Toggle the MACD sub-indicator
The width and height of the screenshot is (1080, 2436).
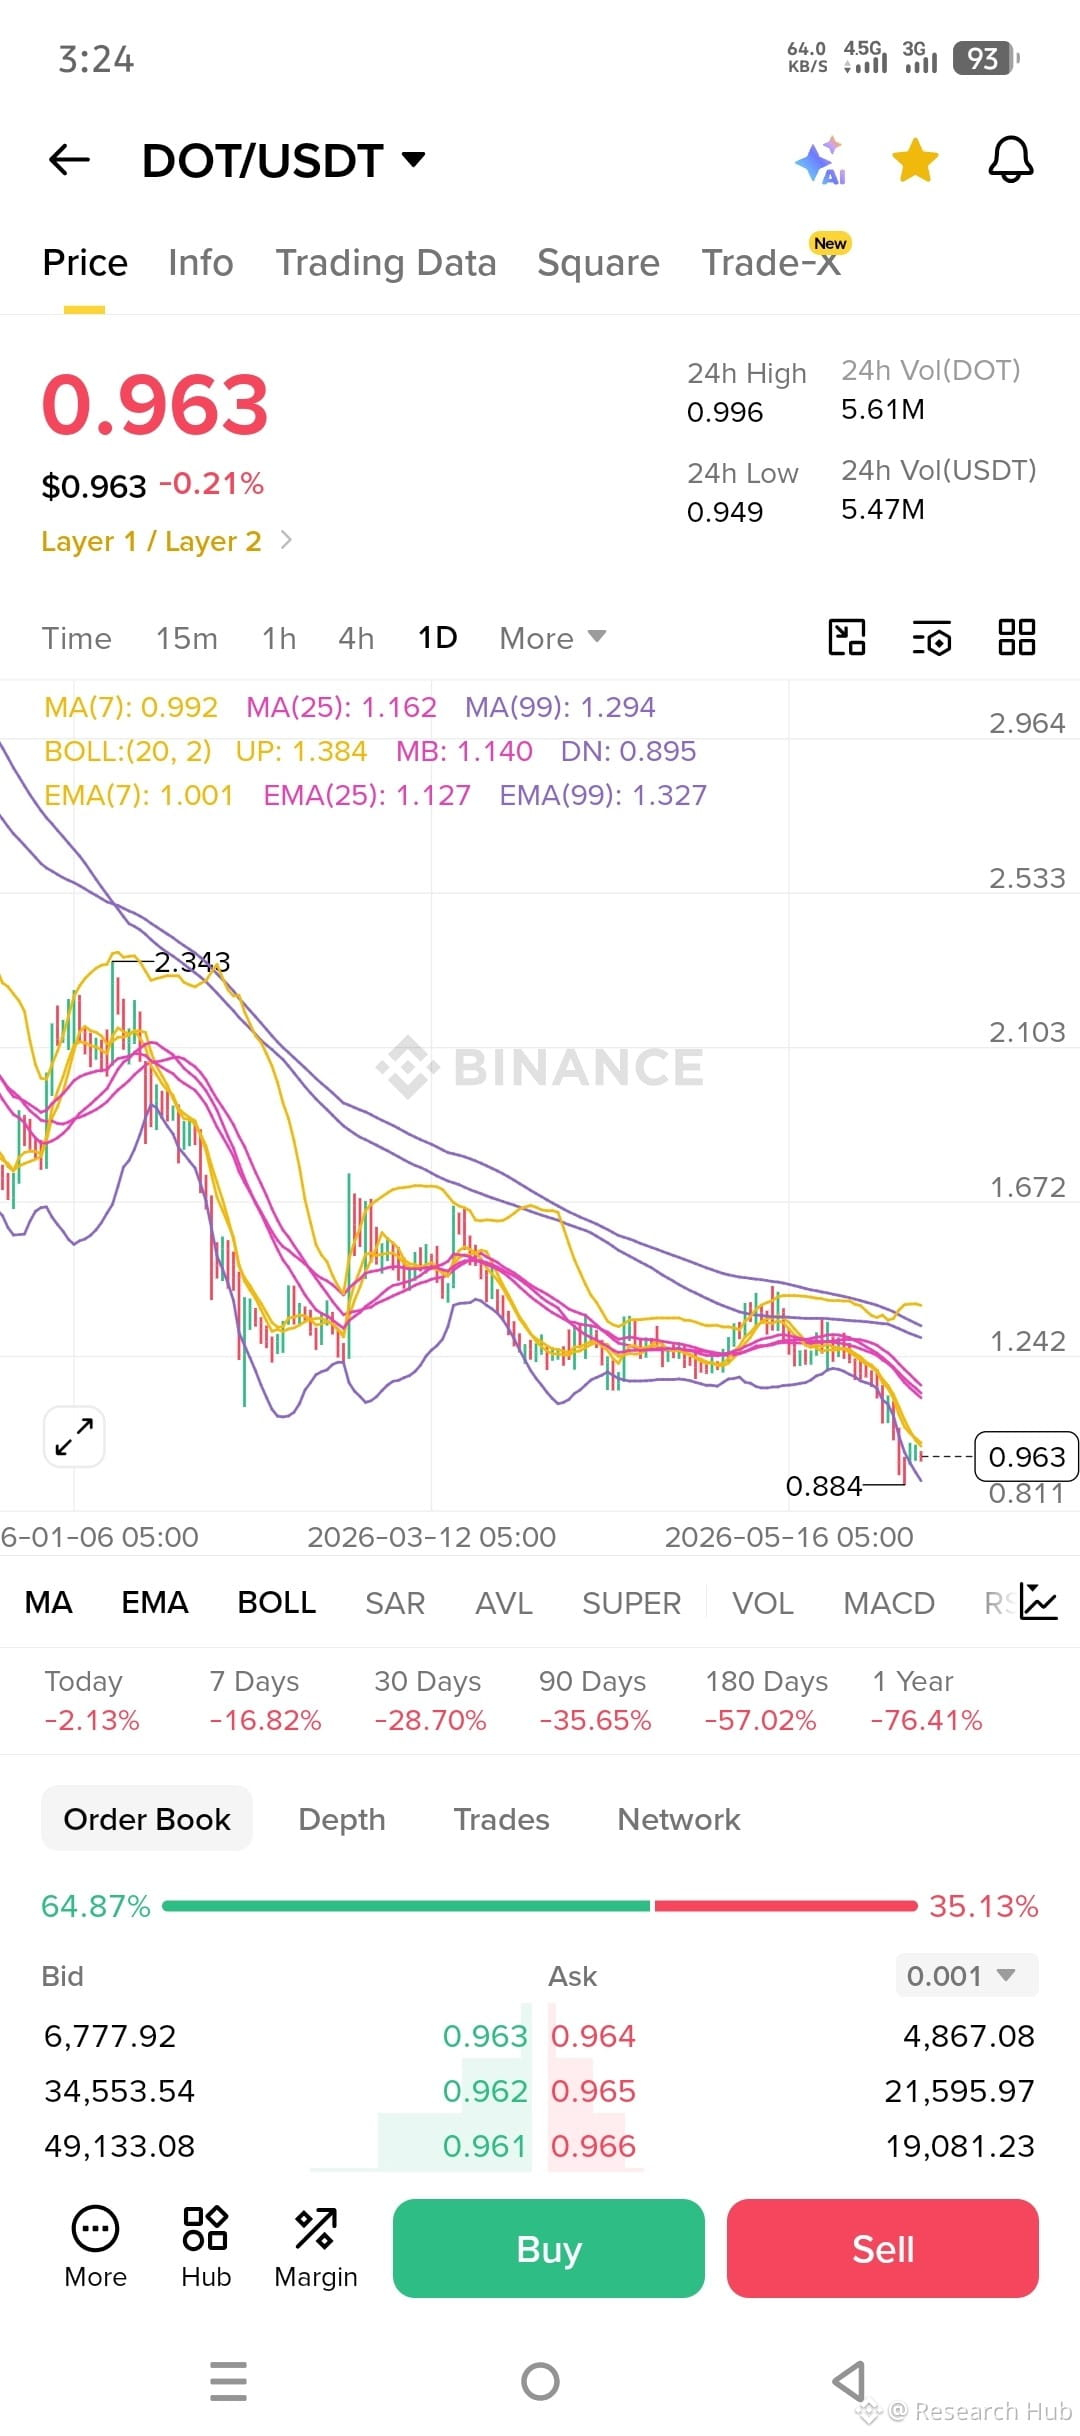point(889,1603)
